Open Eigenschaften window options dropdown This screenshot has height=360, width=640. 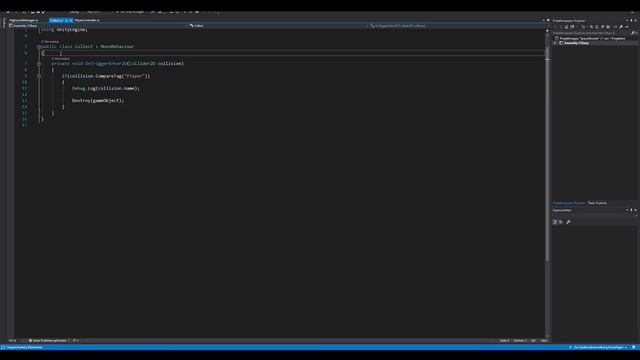click(x=627, y=210)
